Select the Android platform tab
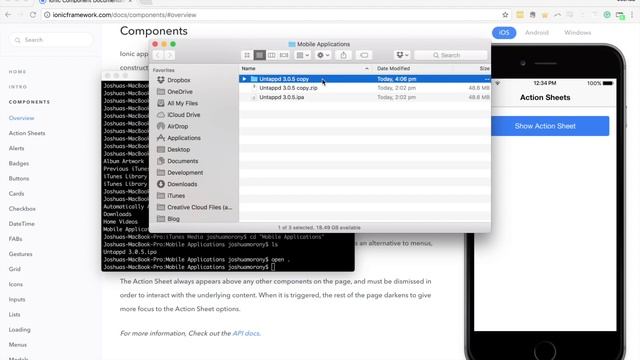 537,33
